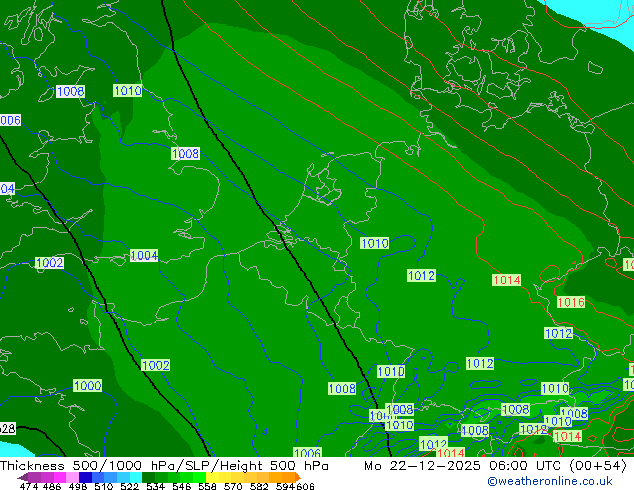634x490 pixels.
Task: Click the white-boxed 1004 isobar label
Action: coord(144,256)
